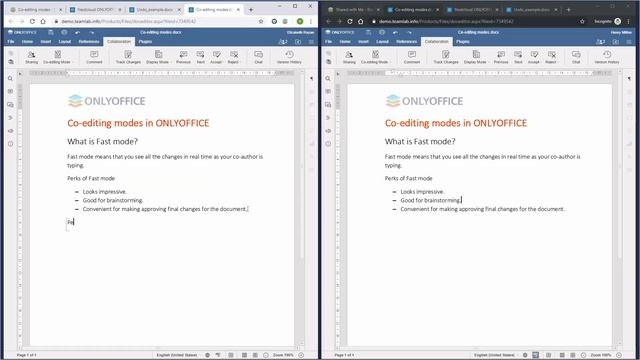Open Chat panel button in left window ribbon
Screen dimensions: 640x360
coord(258,57)
